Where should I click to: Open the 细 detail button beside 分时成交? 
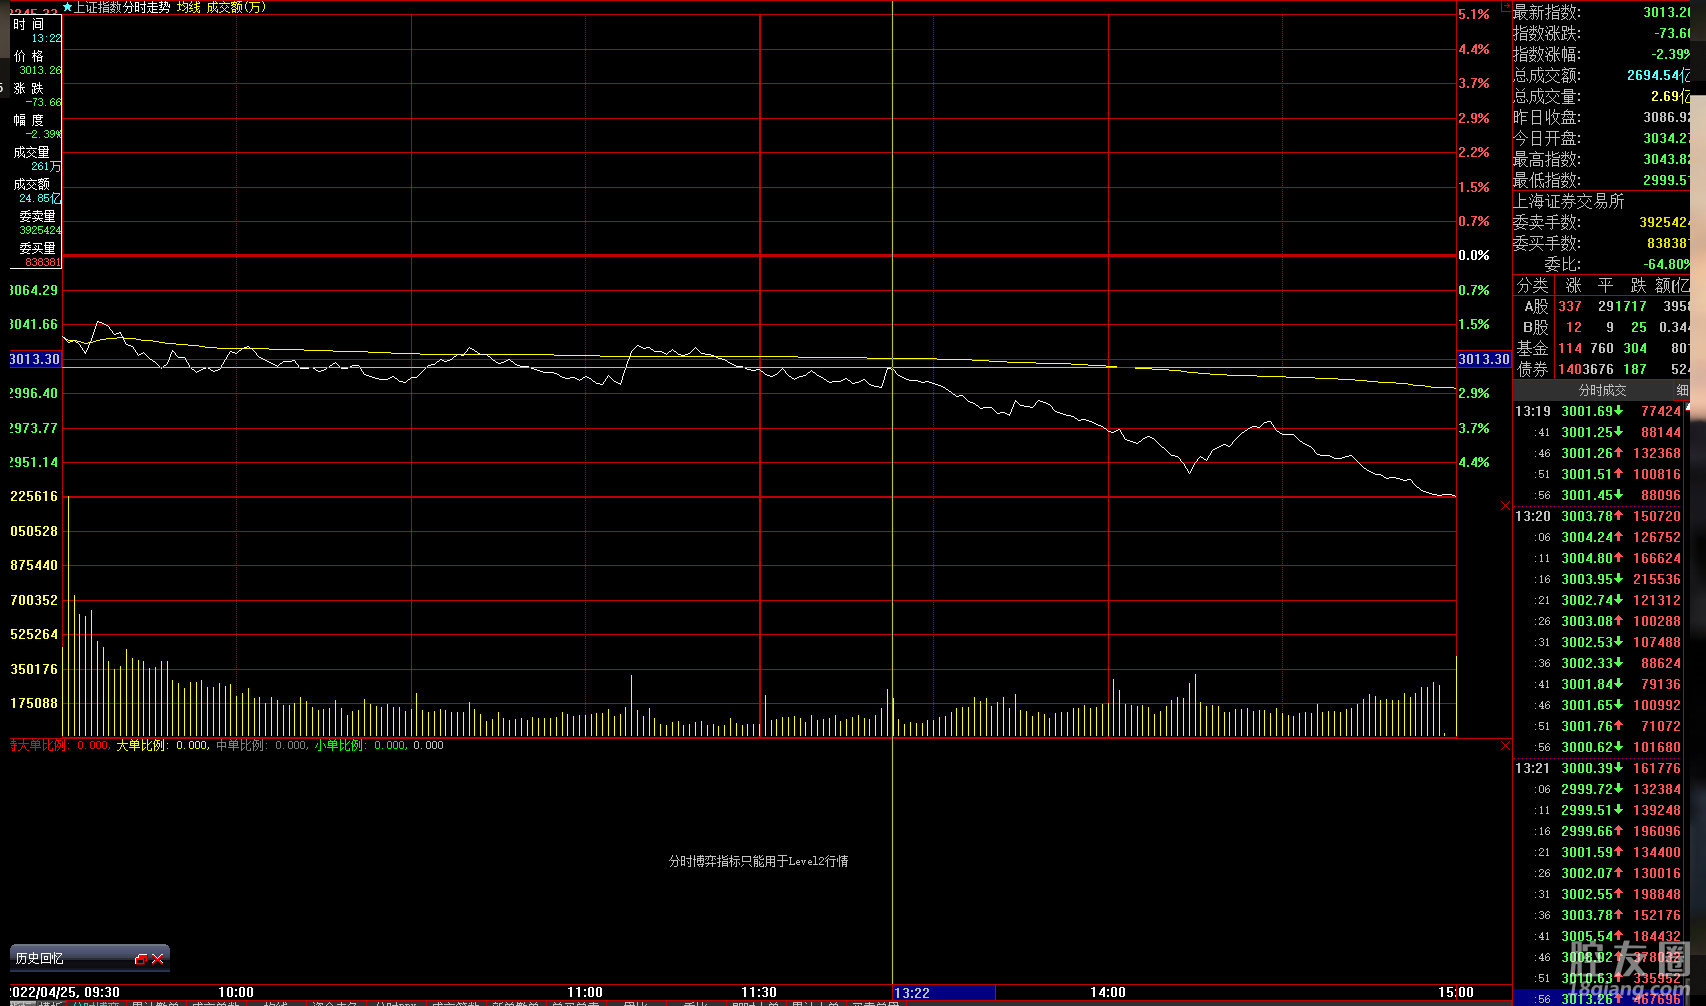pyautogui.click(x=1682, y=390)
